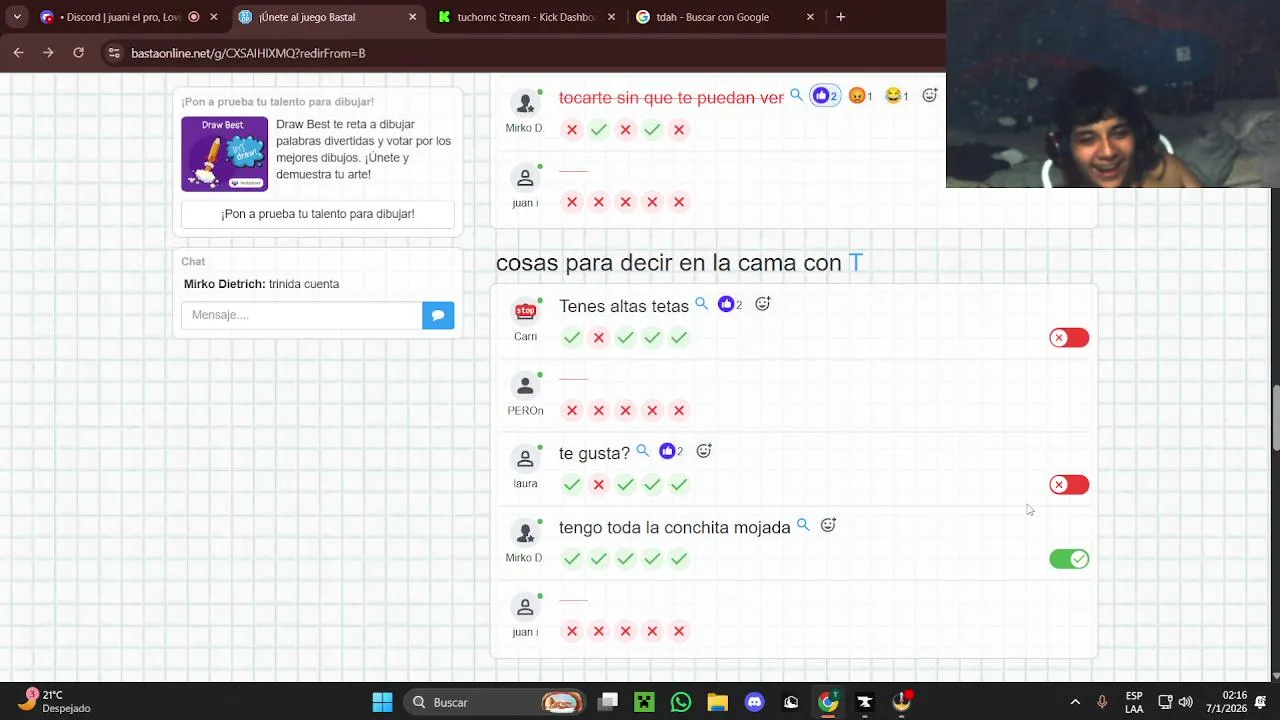Image resolution: width=1280 pixels, height=720 pixels.
Task: Add reaction to "tocarte sin que te puedan ver"
Action: click(x=930, y=95)
